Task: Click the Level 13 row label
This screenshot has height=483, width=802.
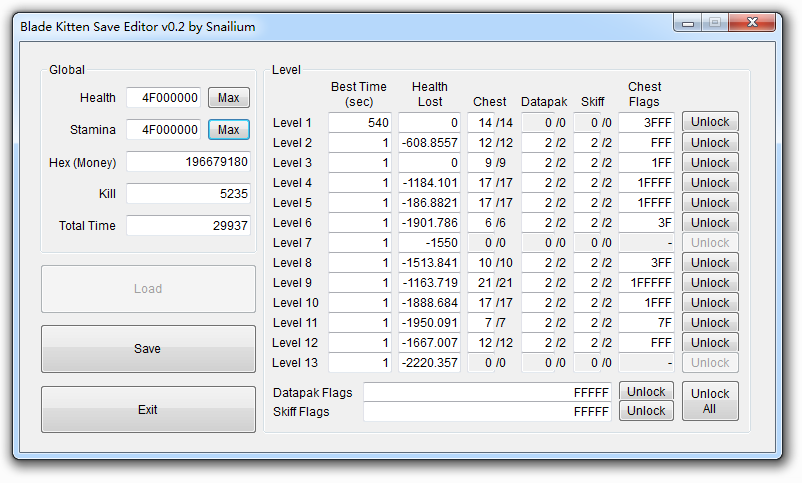Action: [x=295, y=363]
